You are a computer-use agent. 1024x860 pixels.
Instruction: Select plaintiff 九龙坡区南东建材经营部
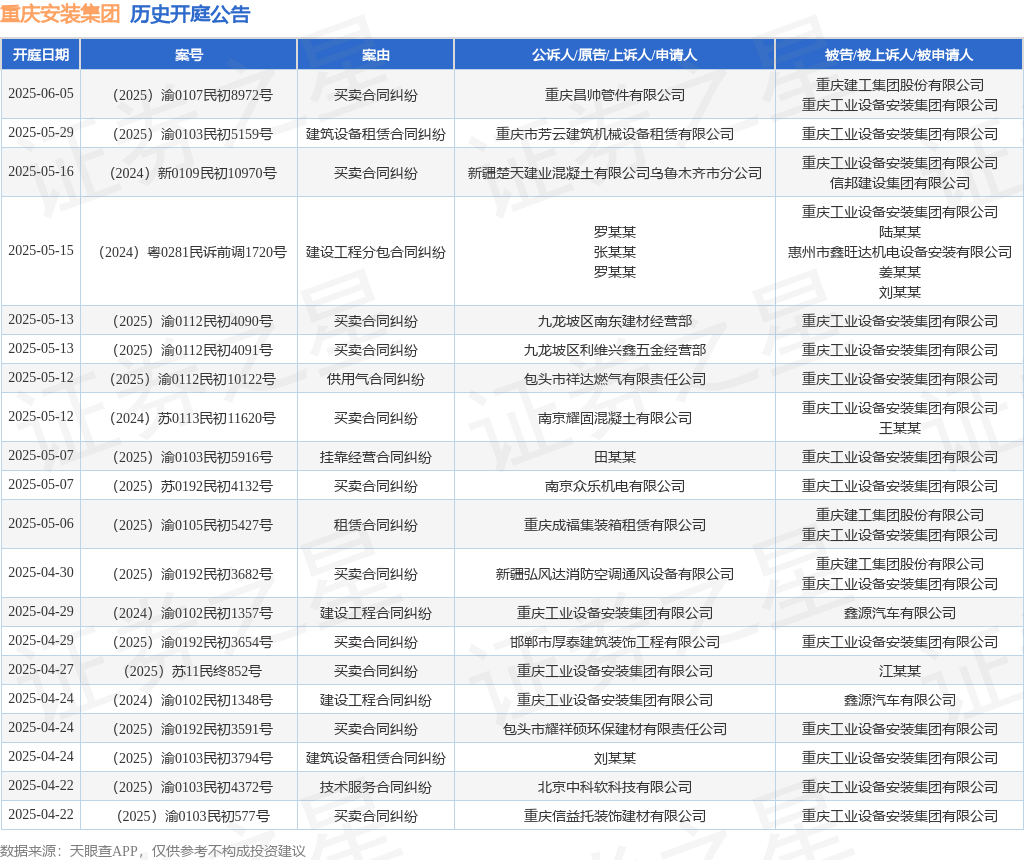coord(615,321)
